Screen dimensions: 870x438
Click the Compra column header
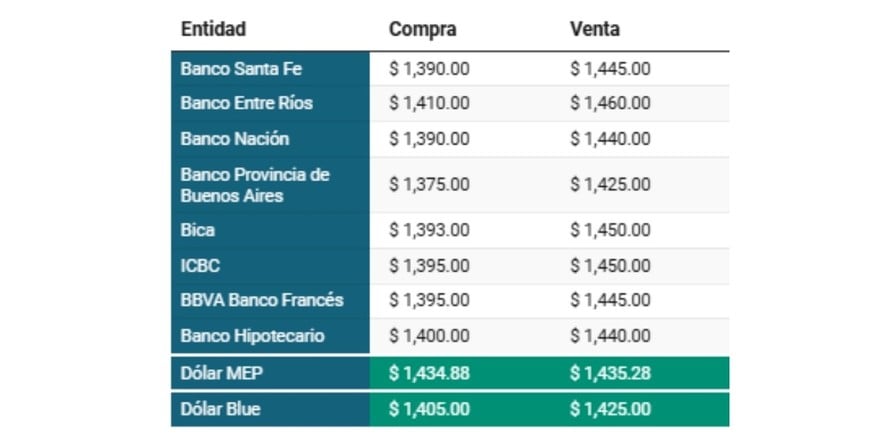point(422,29)
